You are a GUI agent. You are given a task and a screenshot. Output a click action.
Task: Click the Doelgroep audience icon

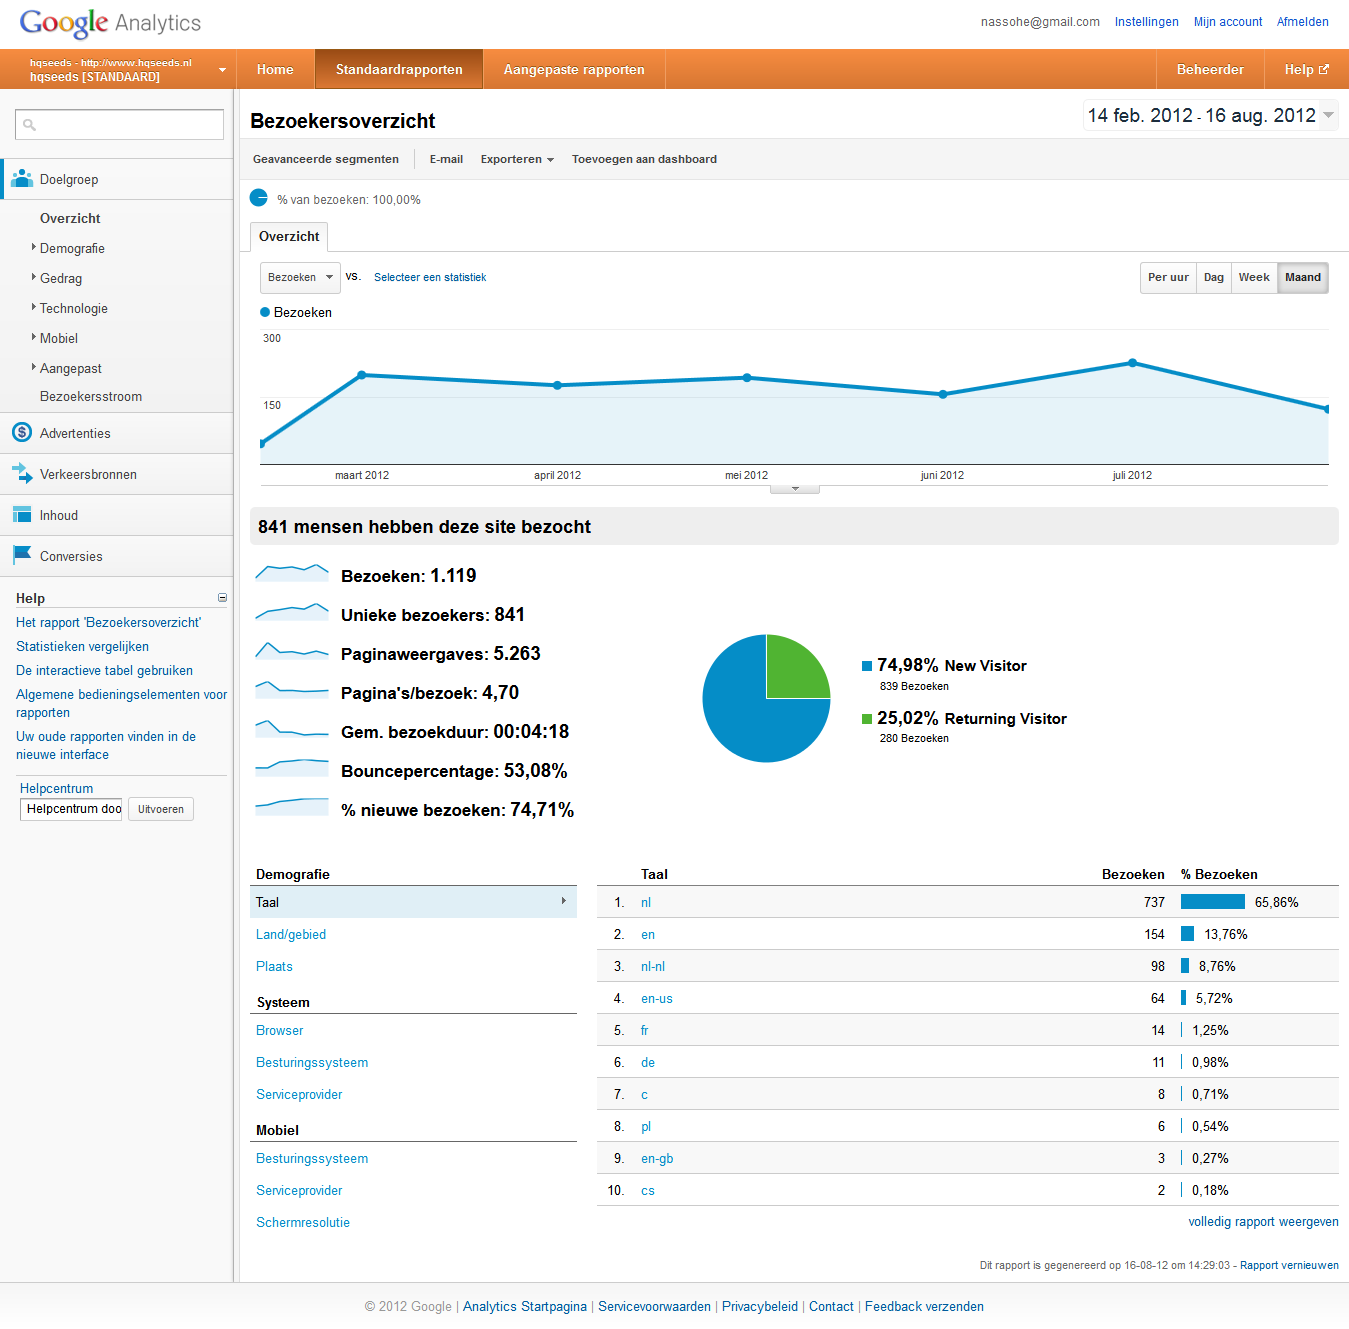pos(22,179)
